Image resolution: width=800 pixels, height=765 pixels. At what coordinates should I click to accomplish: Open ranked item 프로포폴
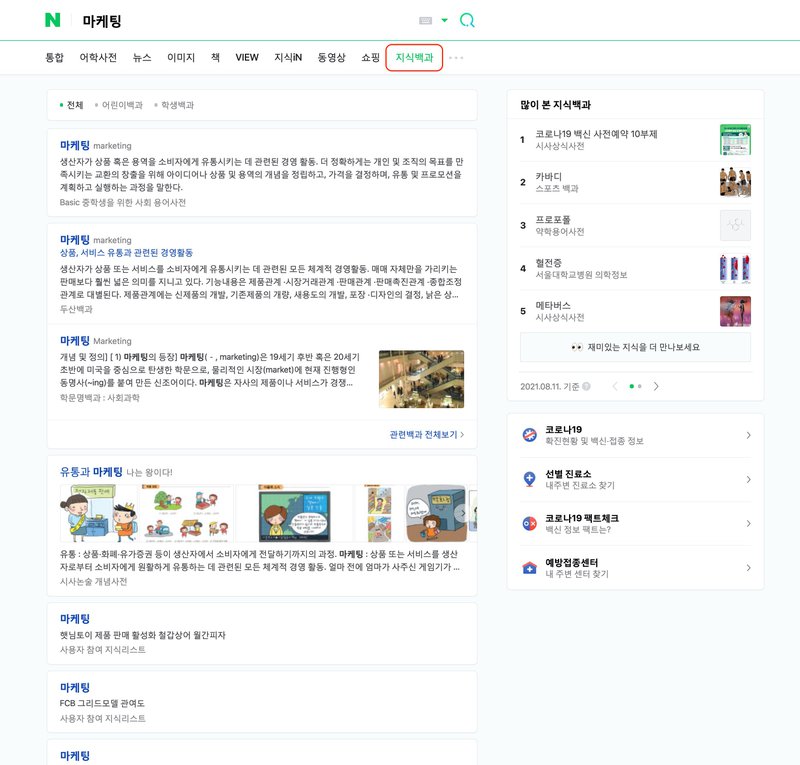(553, 220)
